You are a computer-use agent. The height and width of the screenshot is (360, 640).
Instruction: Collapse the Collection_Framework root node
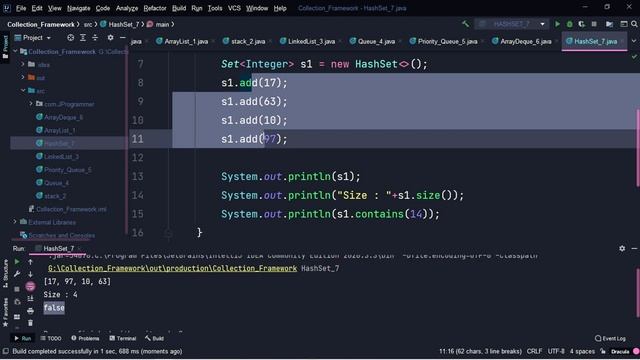click(x=16, y=51)
